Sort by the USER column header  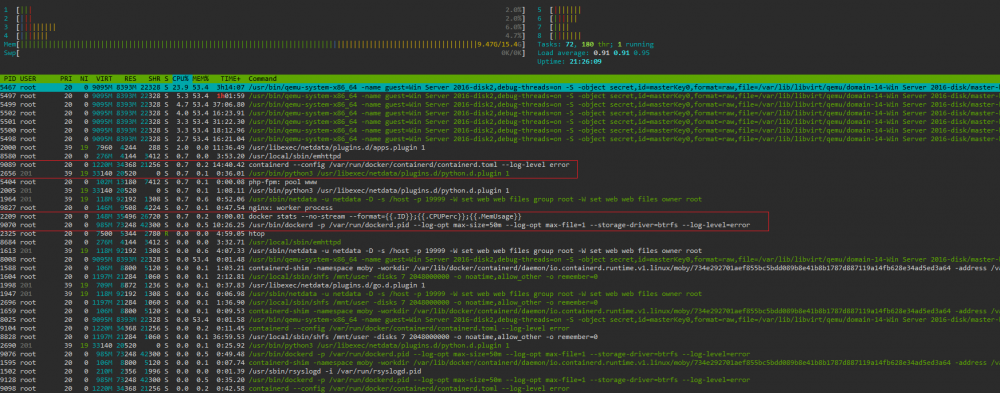tap(28, 78)
